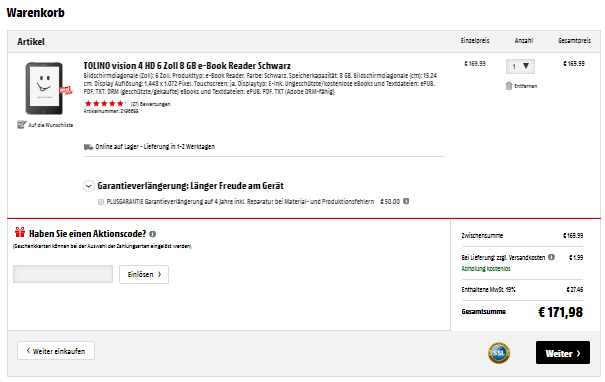
Task: Open the info icon next to 'Haben Sie einen Aktionscode?'
Action: [x=153, y=234]
